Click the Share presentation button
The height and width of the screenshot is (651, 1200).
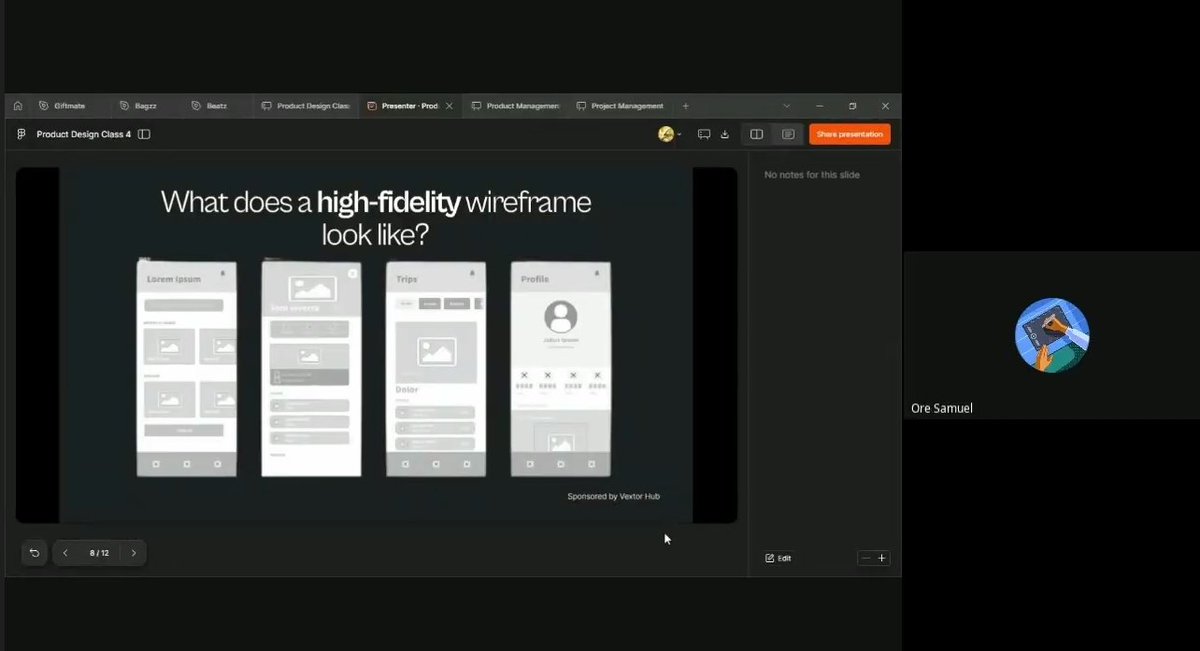[x=849, y=133]
